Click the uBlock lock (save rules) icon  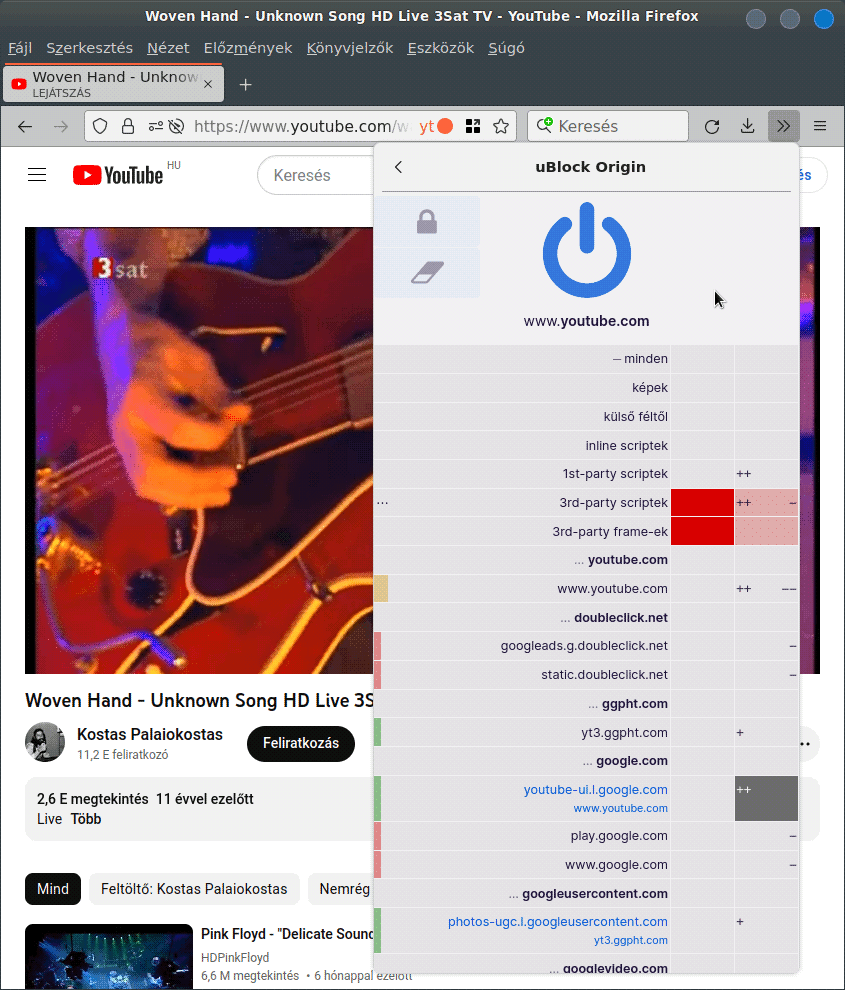click(427, 222)
